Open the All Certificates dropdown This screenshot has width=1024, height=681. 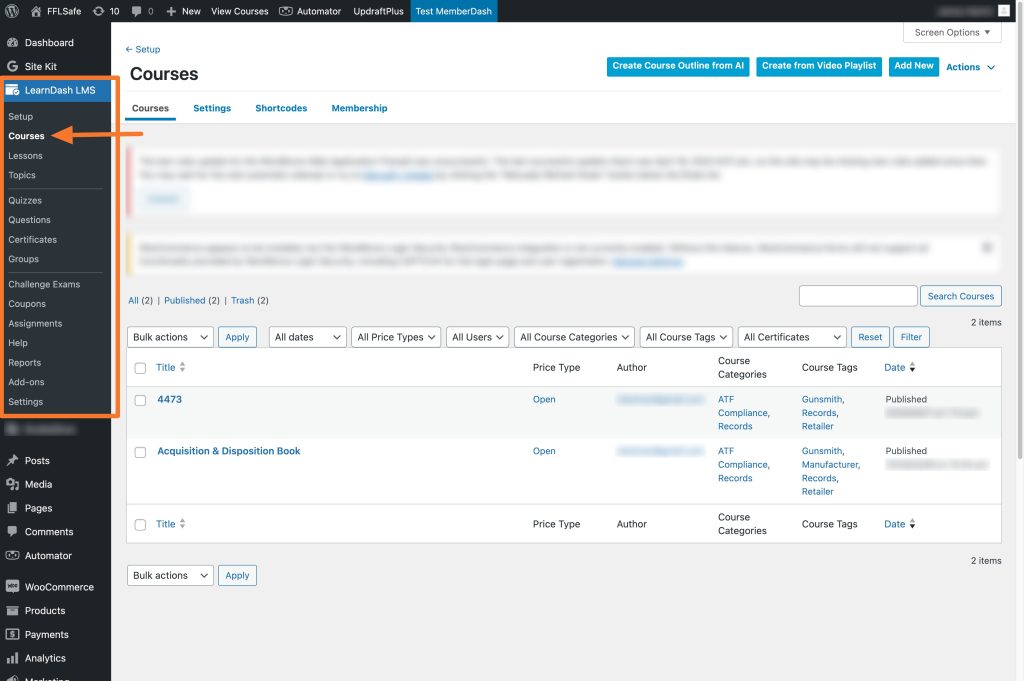click(x=792, y=337)
